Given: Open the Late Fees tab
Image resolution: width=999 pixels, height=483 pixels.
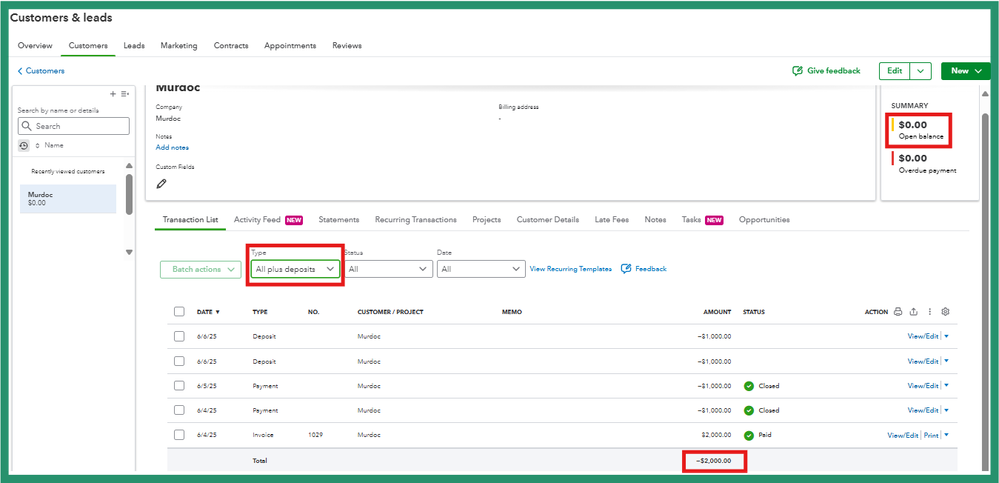Looking at the screenshot, I should pos(612,220).
